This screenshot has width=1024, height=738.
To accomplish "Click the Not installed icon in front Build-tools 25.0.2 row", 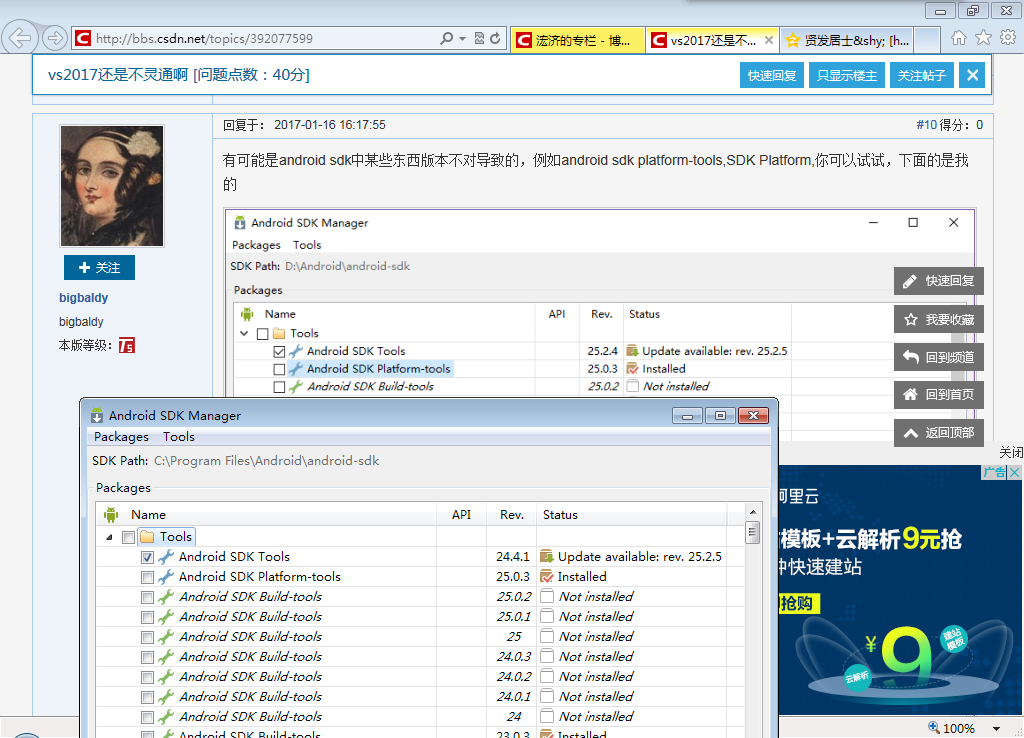I will pos(547,596).
